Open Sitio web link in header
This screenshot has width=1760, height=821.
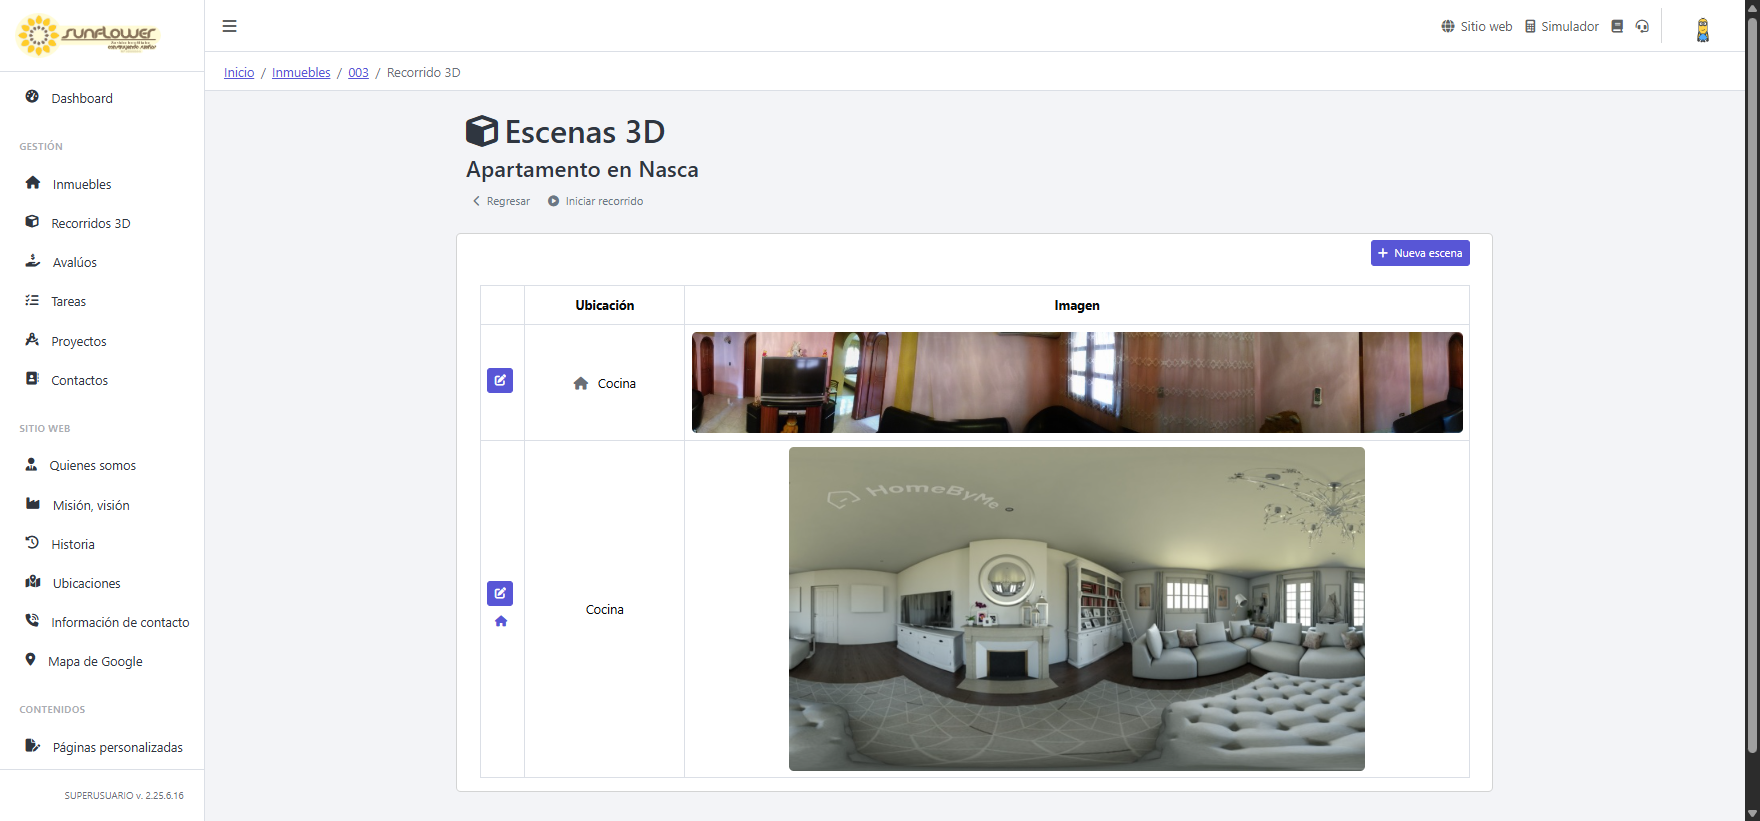tap(1476, 27)
